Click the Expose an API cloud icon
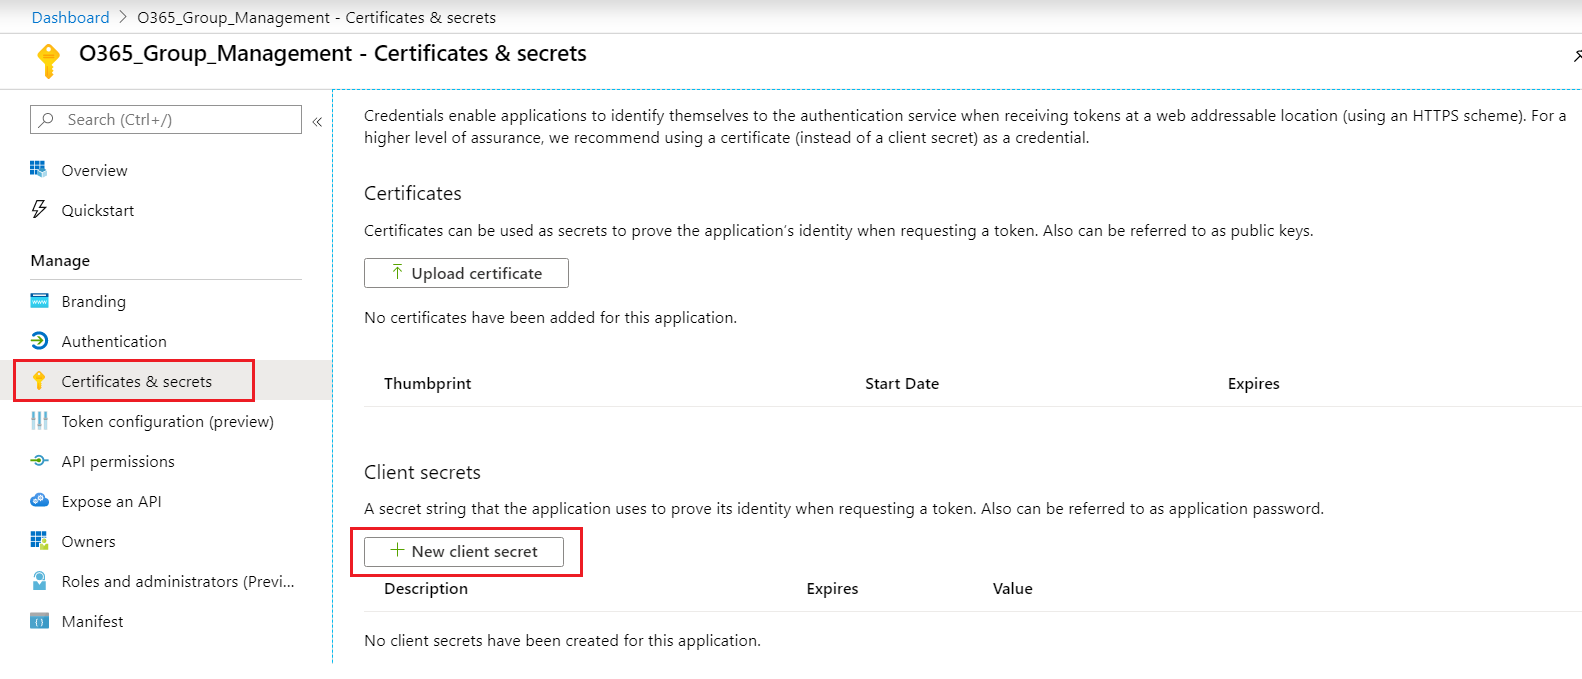 (39, 501)
